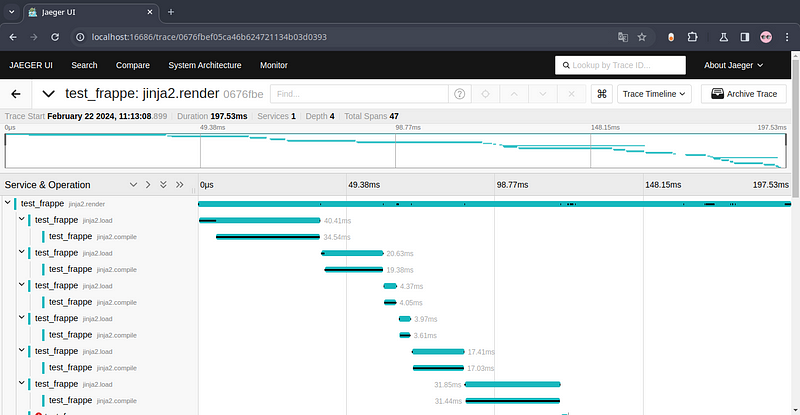Click the Archive Trace button
The width and height of the screenshot is (800, 415).
(x=744, y=94)
